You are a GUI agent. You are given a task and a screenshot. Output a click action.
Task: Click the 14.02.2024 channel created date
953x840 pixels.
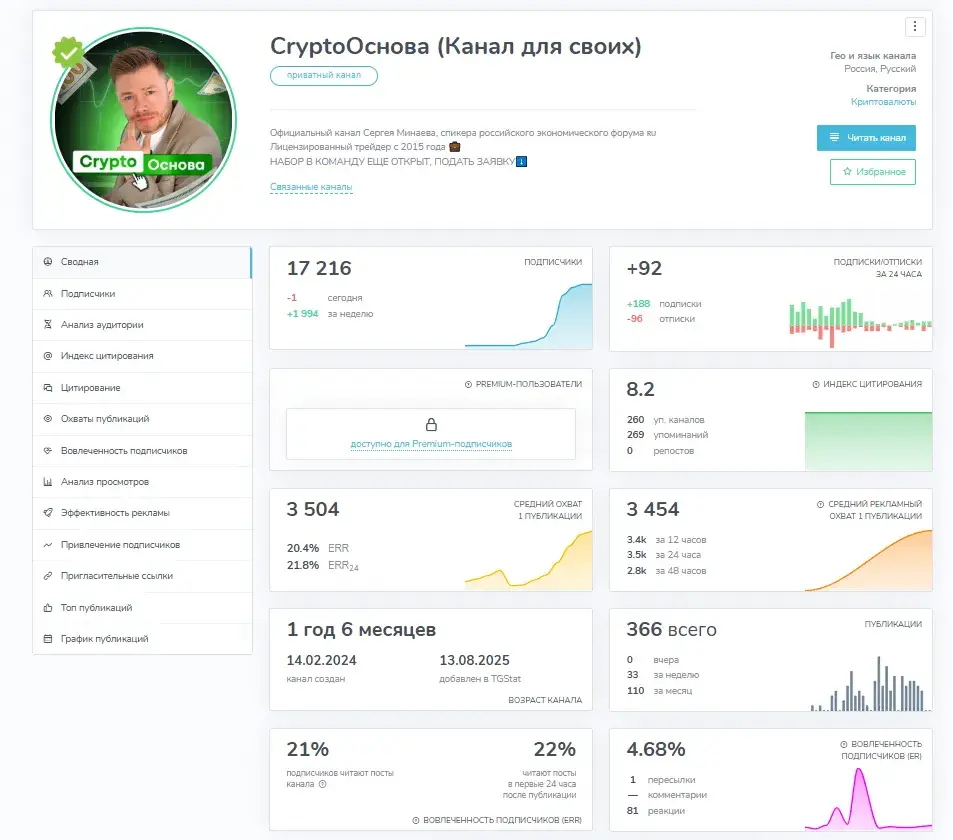tap(322, 661)
